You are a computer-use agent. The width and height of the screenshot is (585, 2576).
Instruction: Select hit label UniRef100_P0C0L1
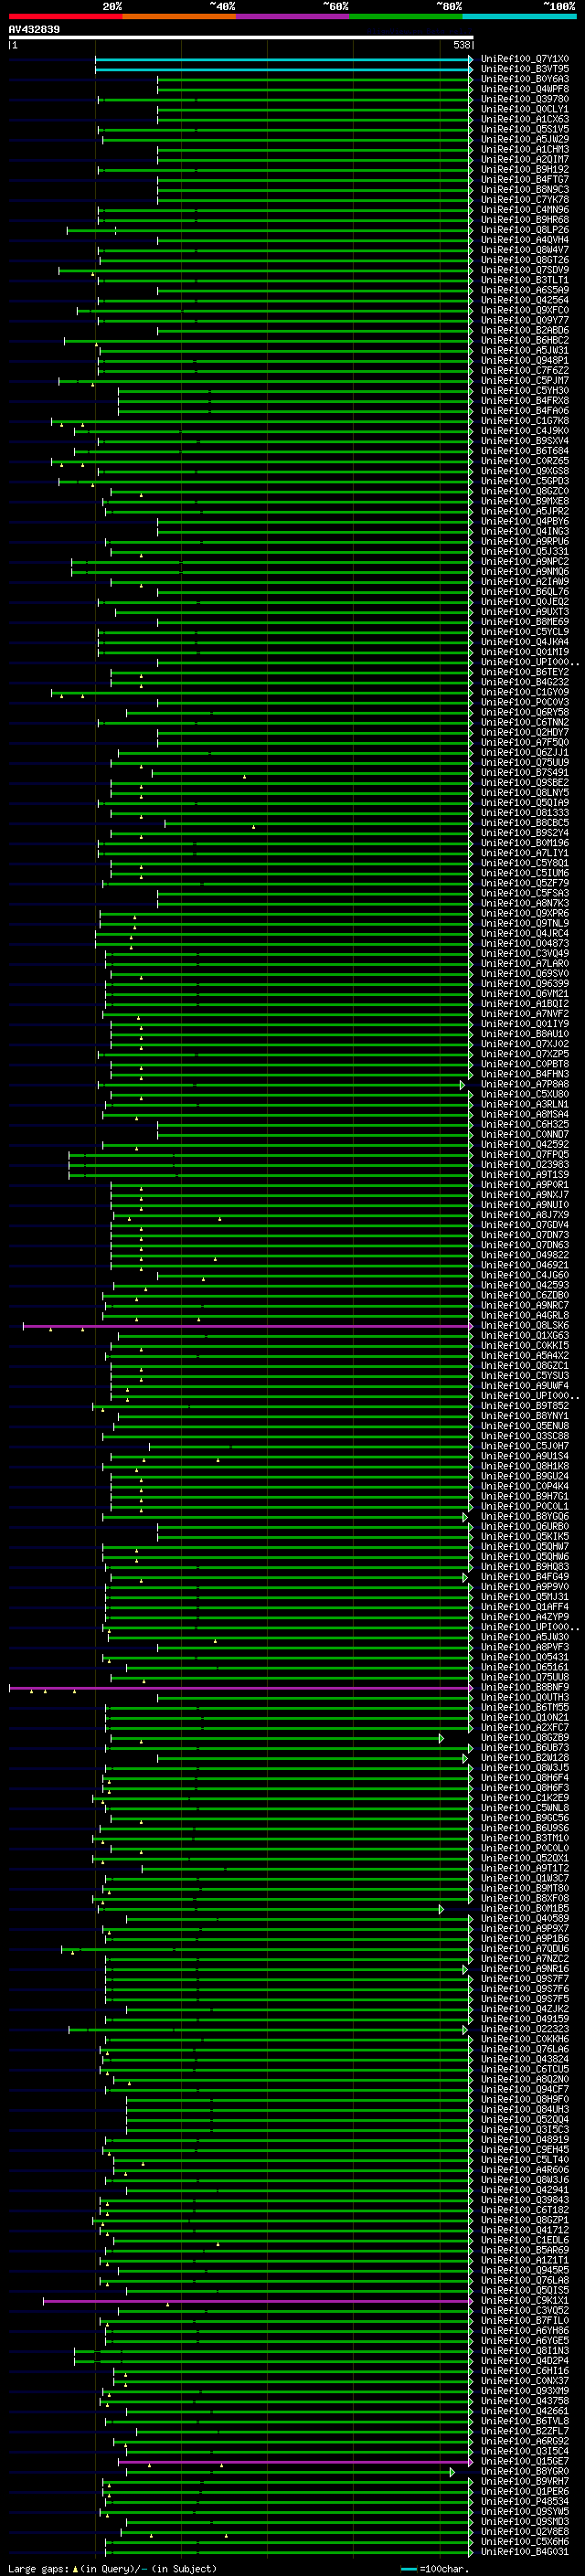point(525,1507)
